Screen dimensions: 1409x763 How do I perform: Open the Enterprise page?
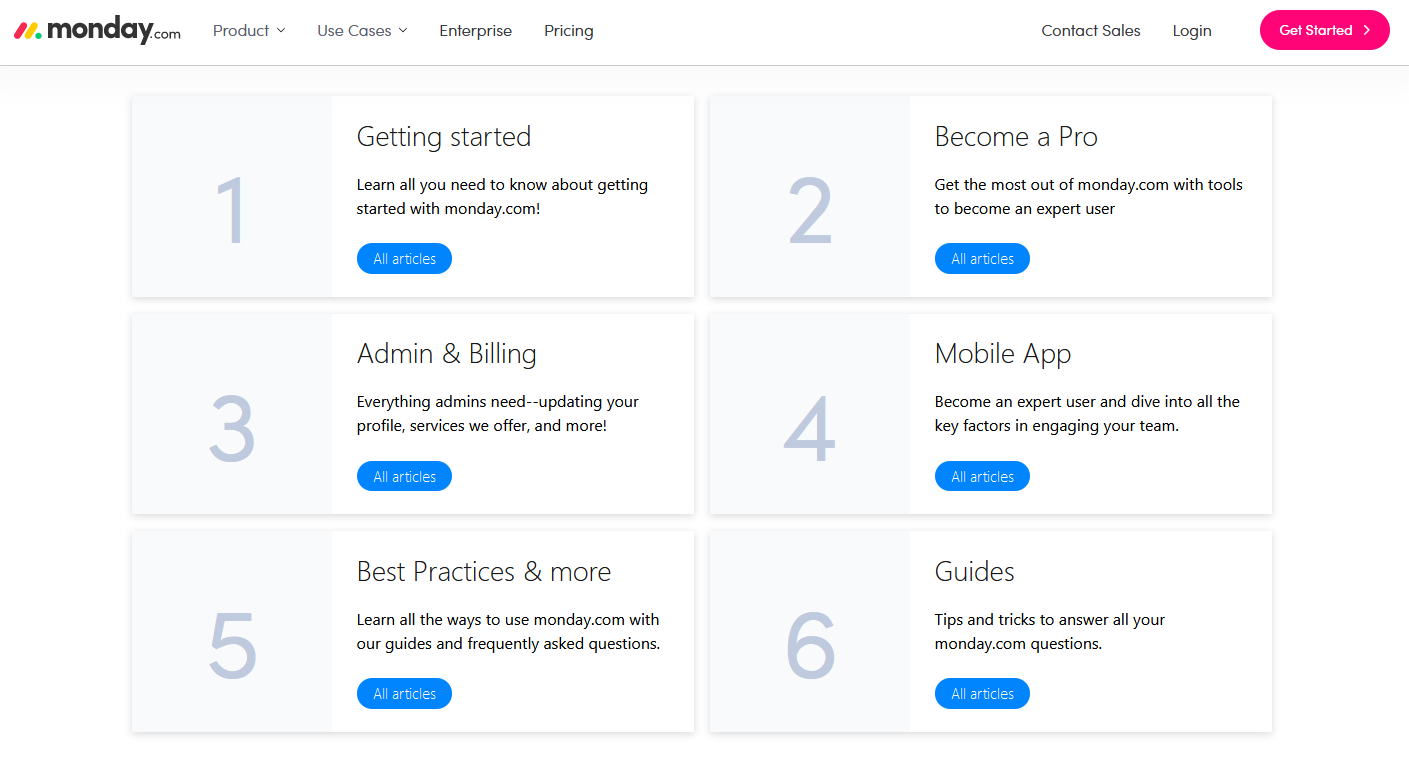tap(475, 31)
